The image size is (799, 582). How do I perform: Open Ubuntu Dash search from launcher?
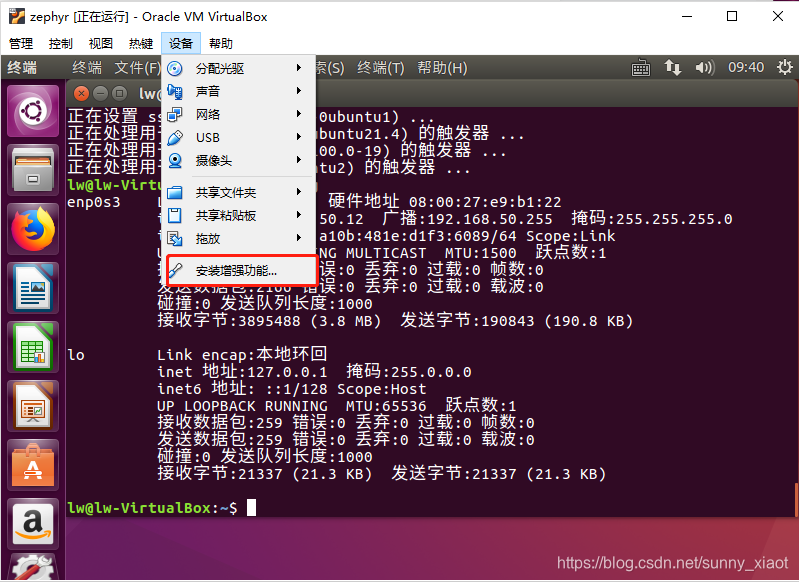(33, 111)
